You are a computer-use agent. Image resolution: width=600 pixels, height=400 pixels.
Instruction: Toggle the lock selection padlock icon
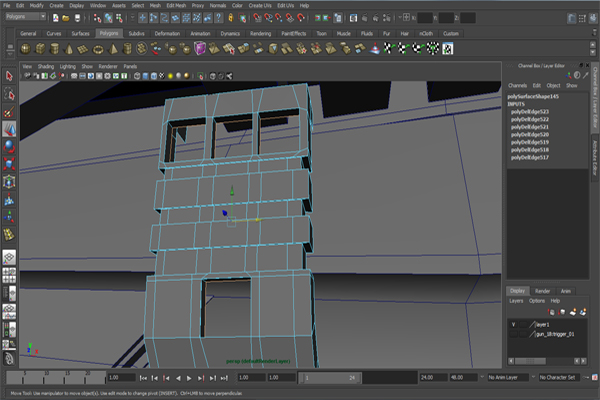click(x=231, y=18)
